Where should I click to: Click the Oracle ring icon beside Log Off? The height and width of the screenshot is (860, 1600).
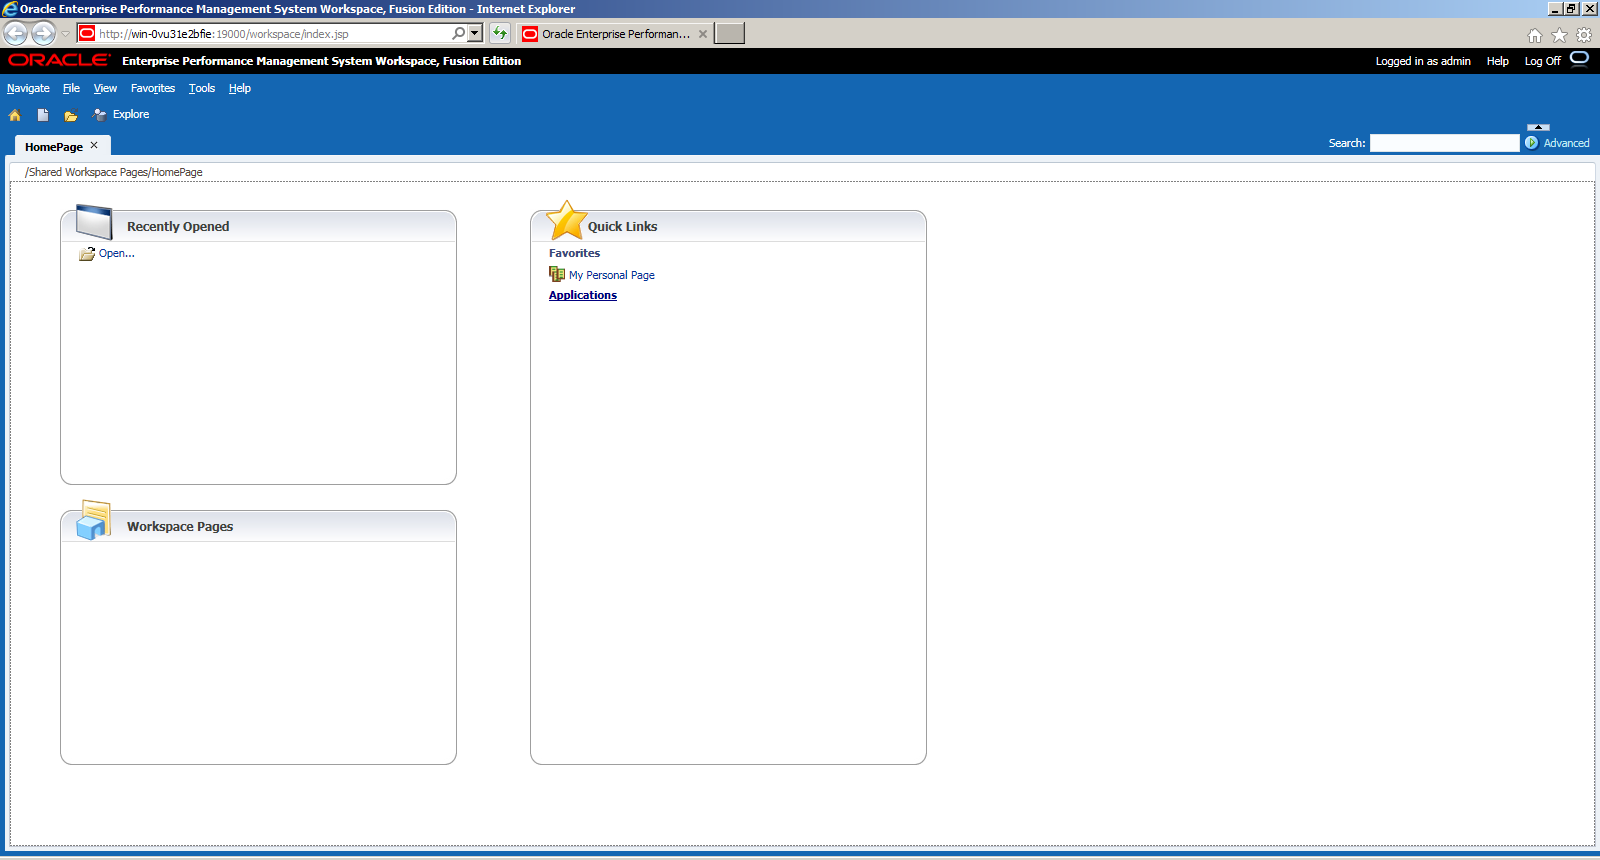tap(1579, 59)
